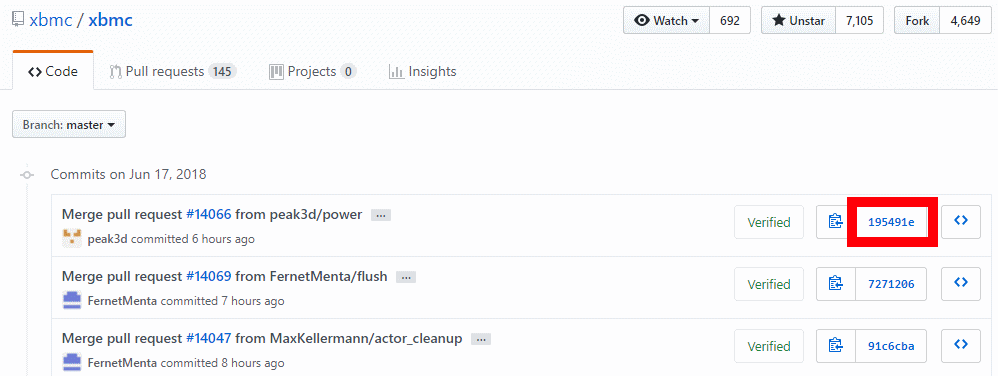998x376 pixels.
Task: Open the Projects tab
Action: coord(313,71)
